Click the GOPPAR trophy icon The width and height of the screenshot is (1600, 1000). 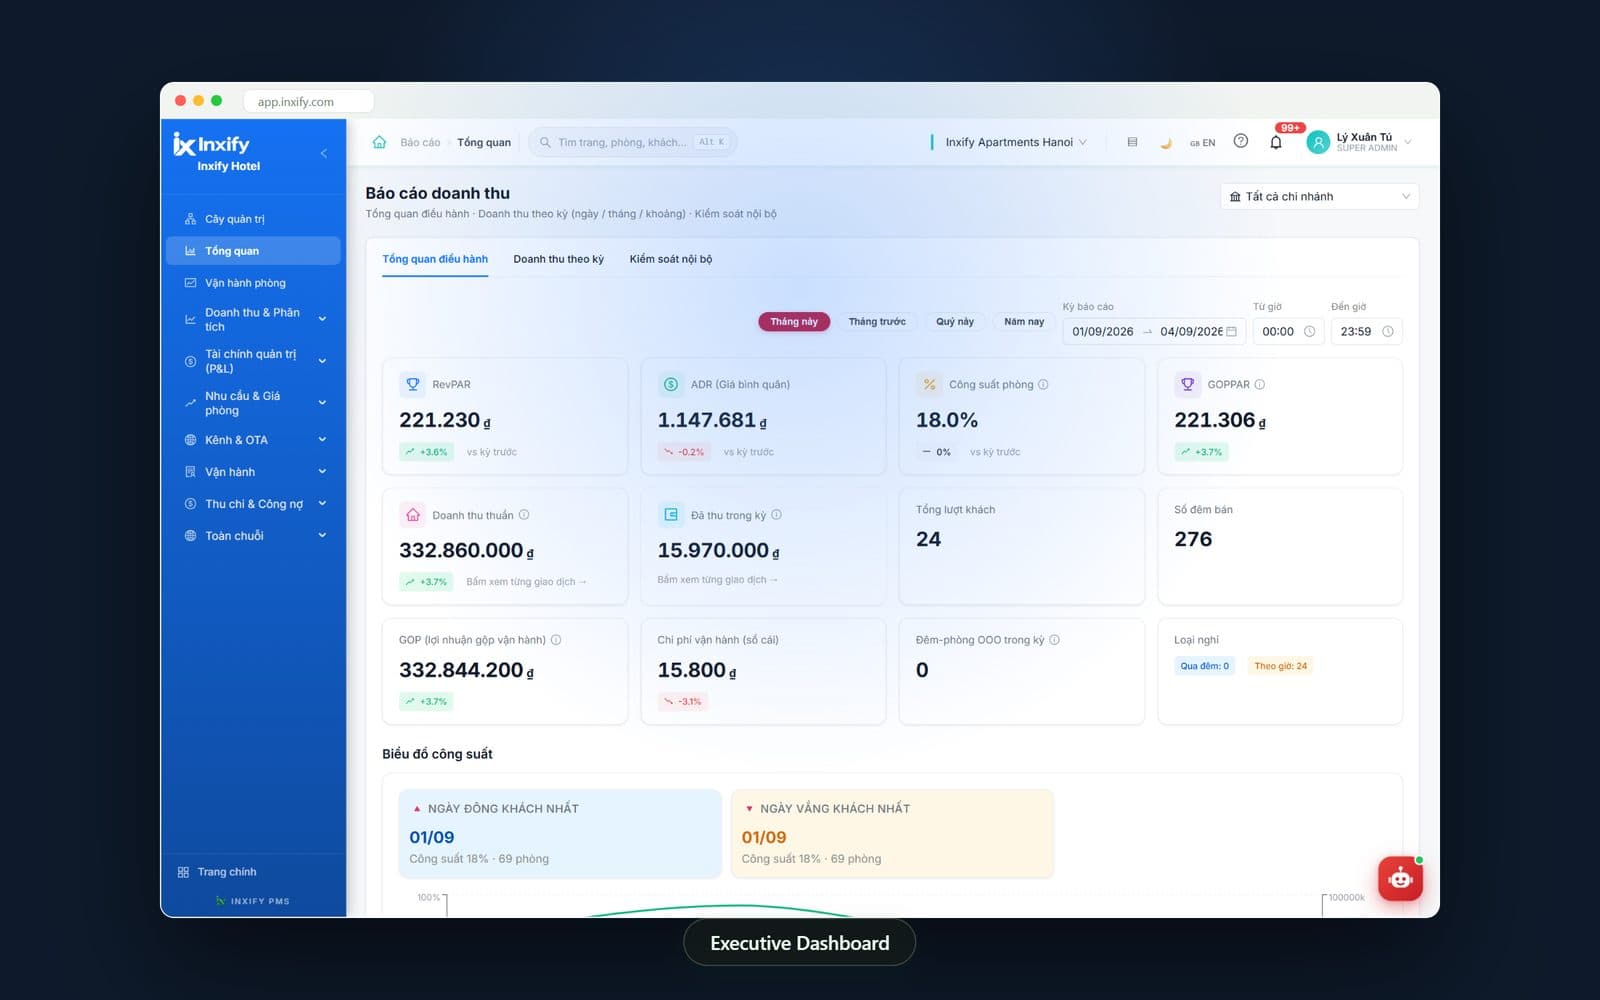[x=1187, y=384]
